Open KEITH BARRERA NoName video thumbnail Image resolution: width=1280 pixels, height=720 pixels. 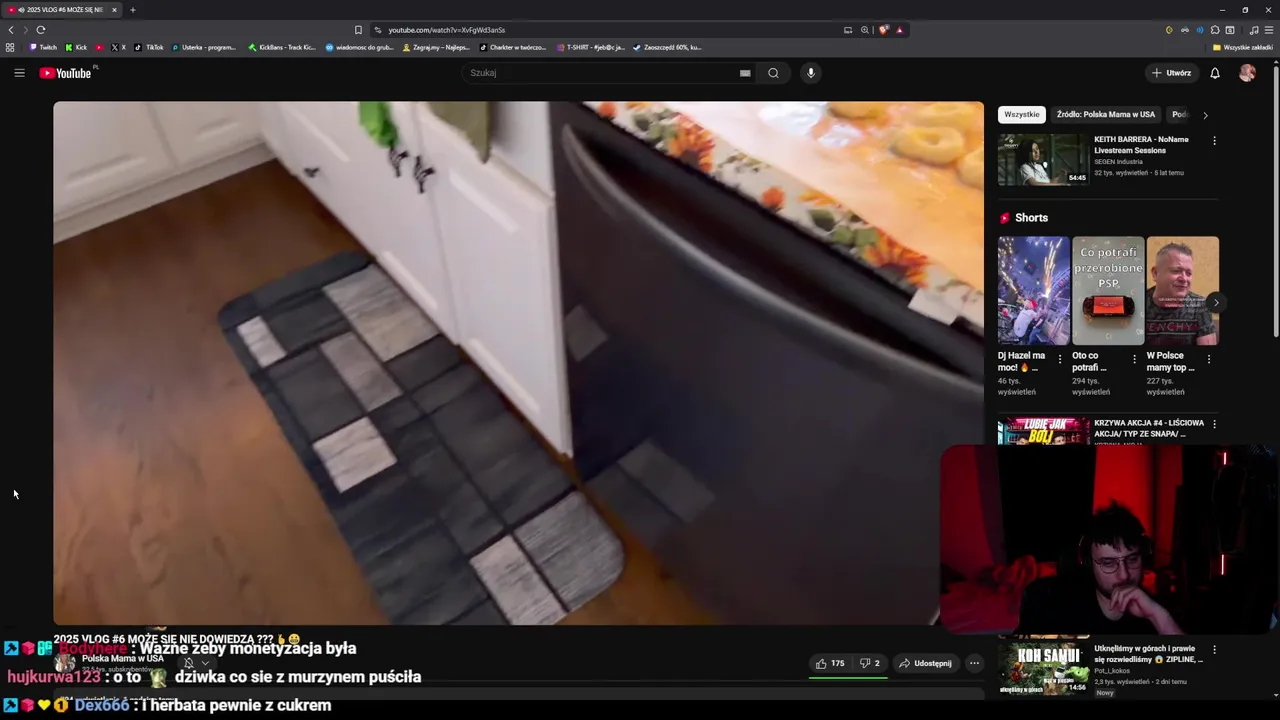(x=1043, y=159)
